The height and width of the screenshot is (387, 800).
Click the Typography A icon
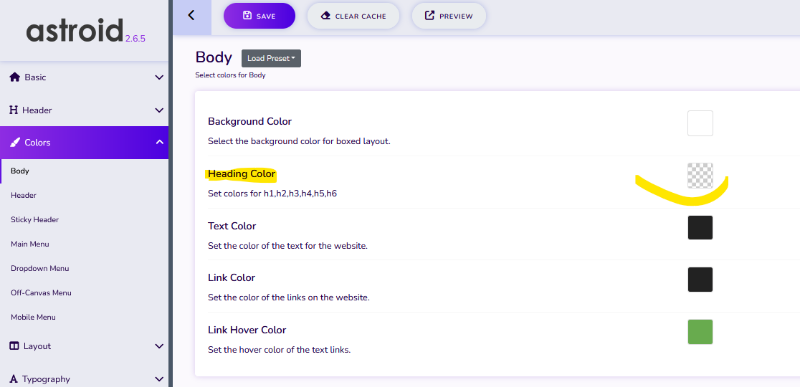click(14, 379)
